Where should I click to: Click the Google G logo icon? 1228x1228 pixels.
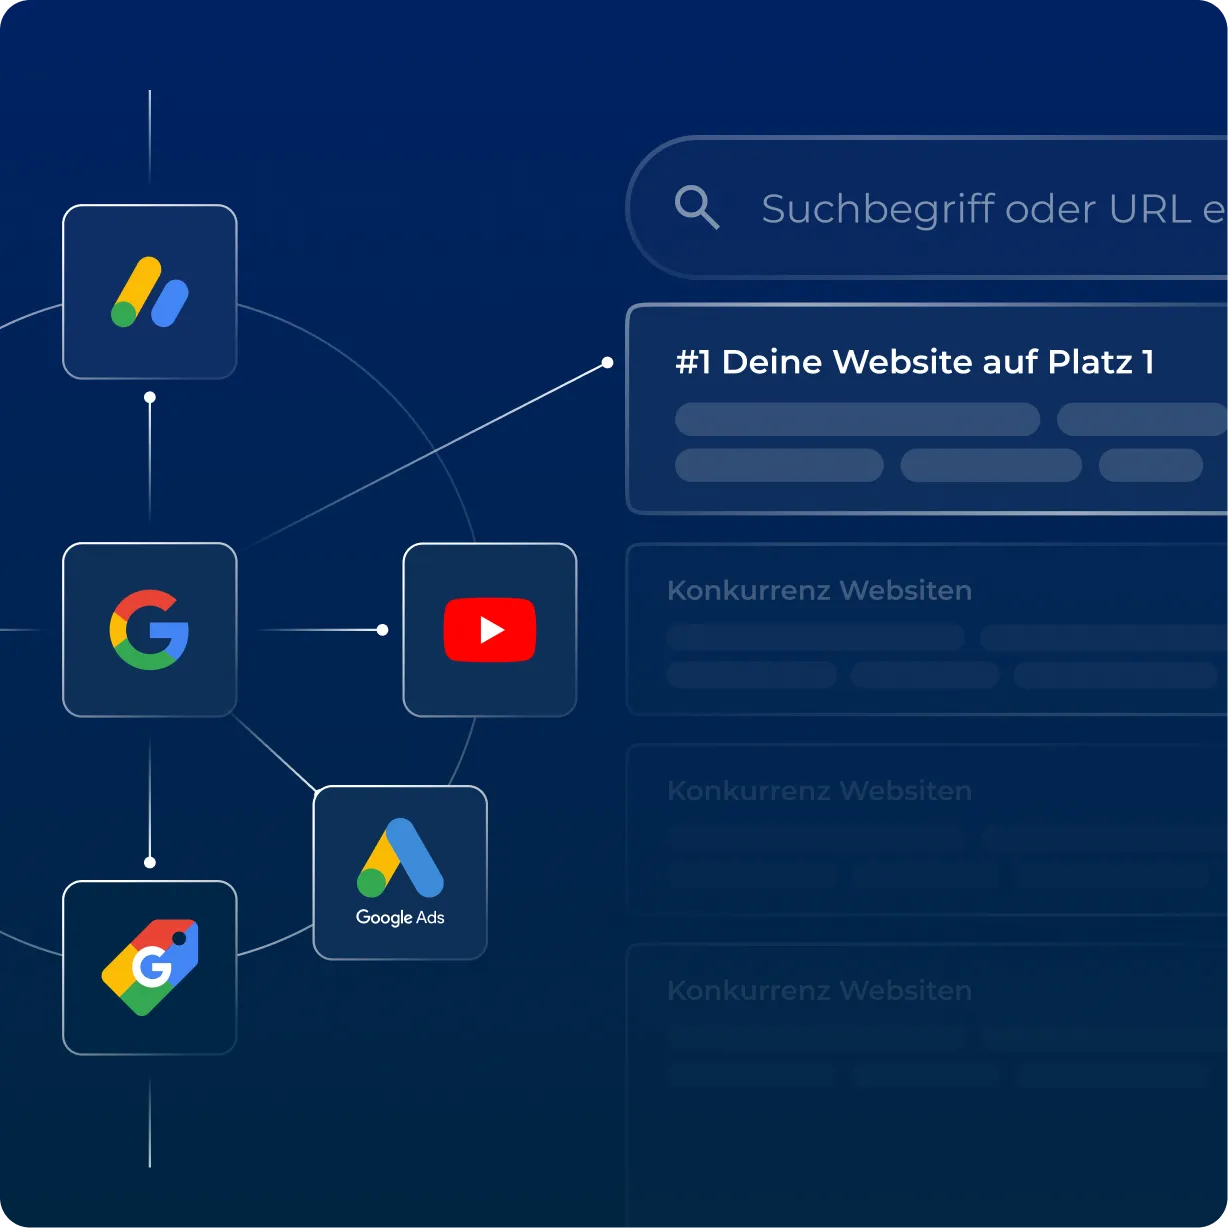pos(150,629)
